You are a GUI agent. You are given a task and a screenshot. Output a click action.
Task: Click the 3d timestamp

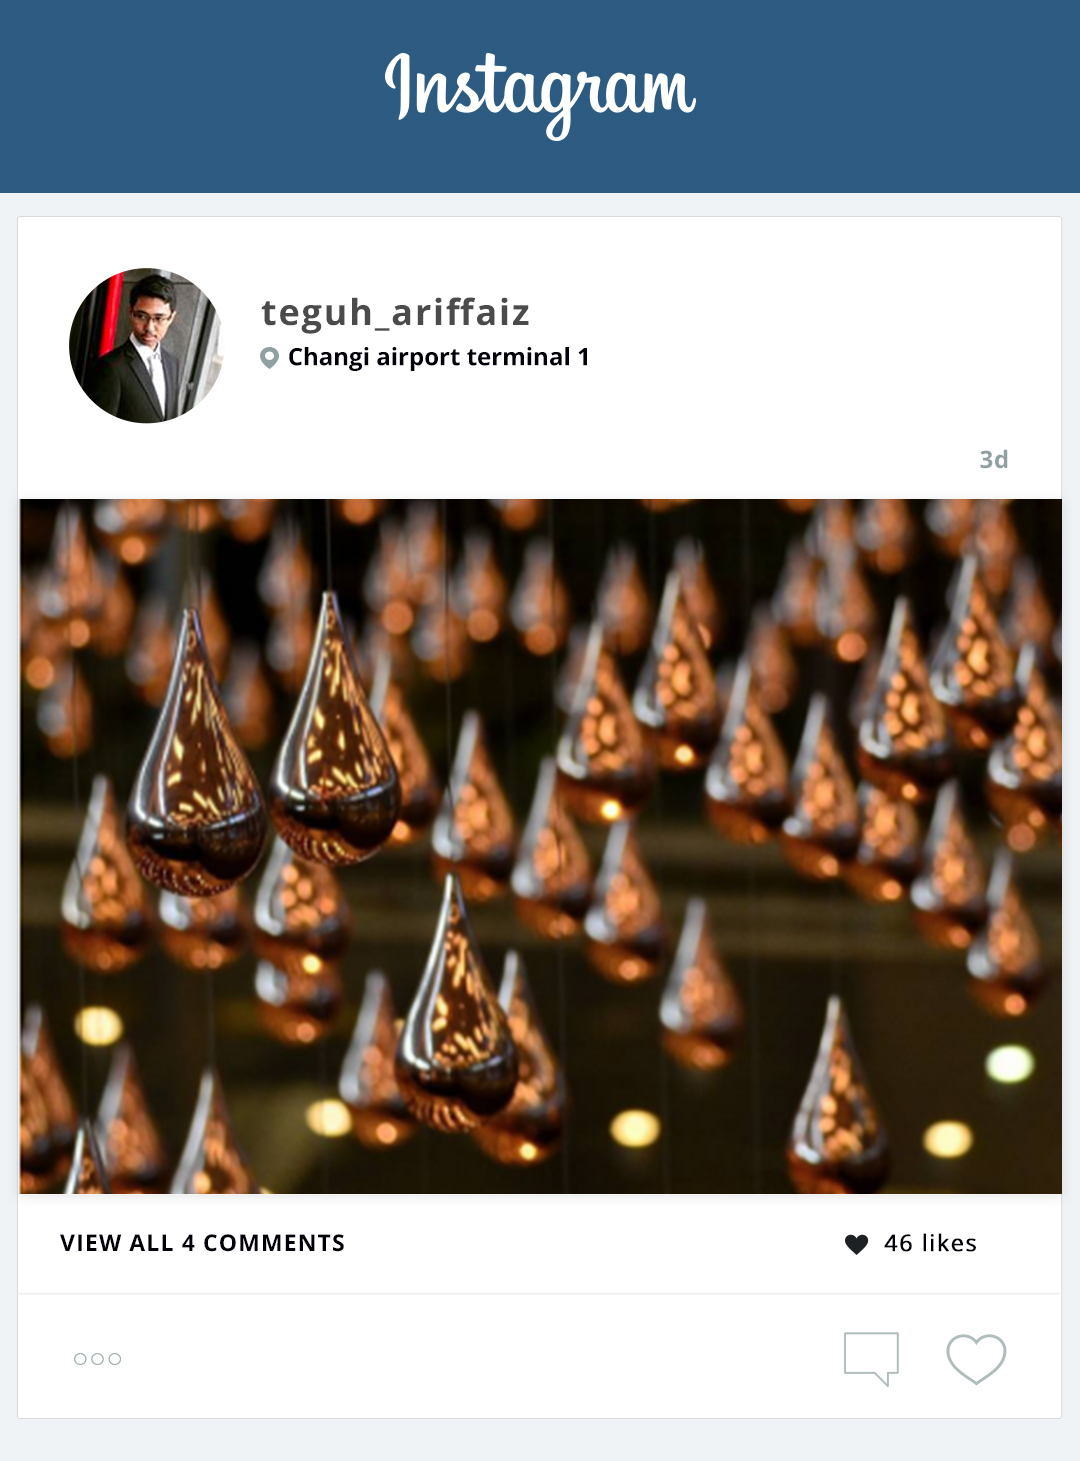993,459
